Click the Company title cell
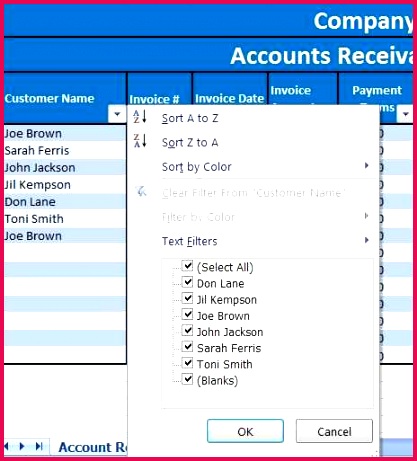The image size is (417, 461). point(208,21)
